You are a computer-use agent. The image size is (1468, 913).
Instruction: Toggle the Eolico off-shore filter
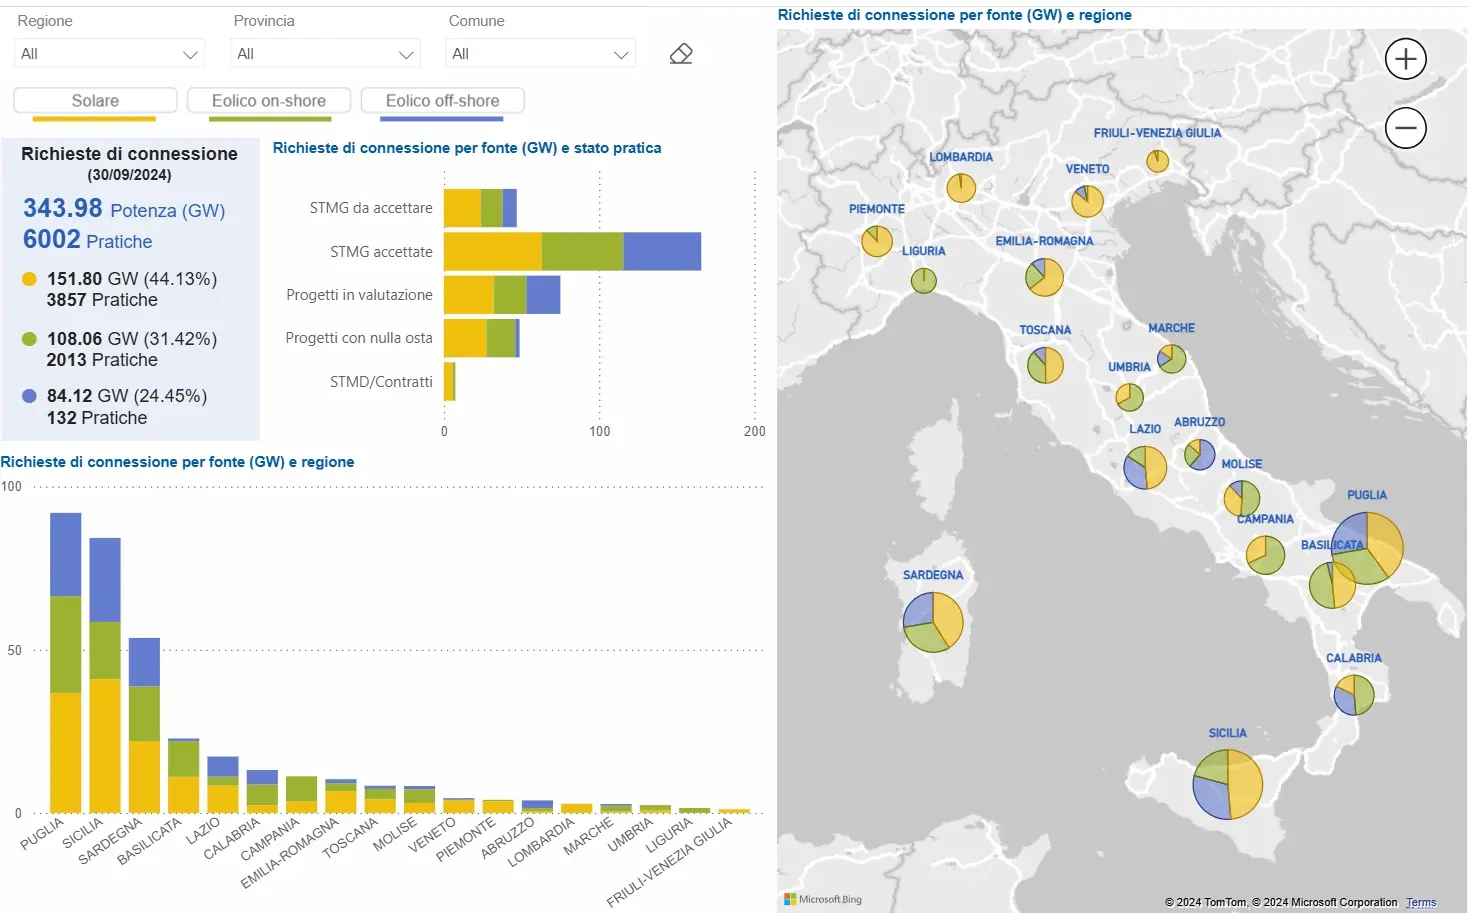click(443, 101)
